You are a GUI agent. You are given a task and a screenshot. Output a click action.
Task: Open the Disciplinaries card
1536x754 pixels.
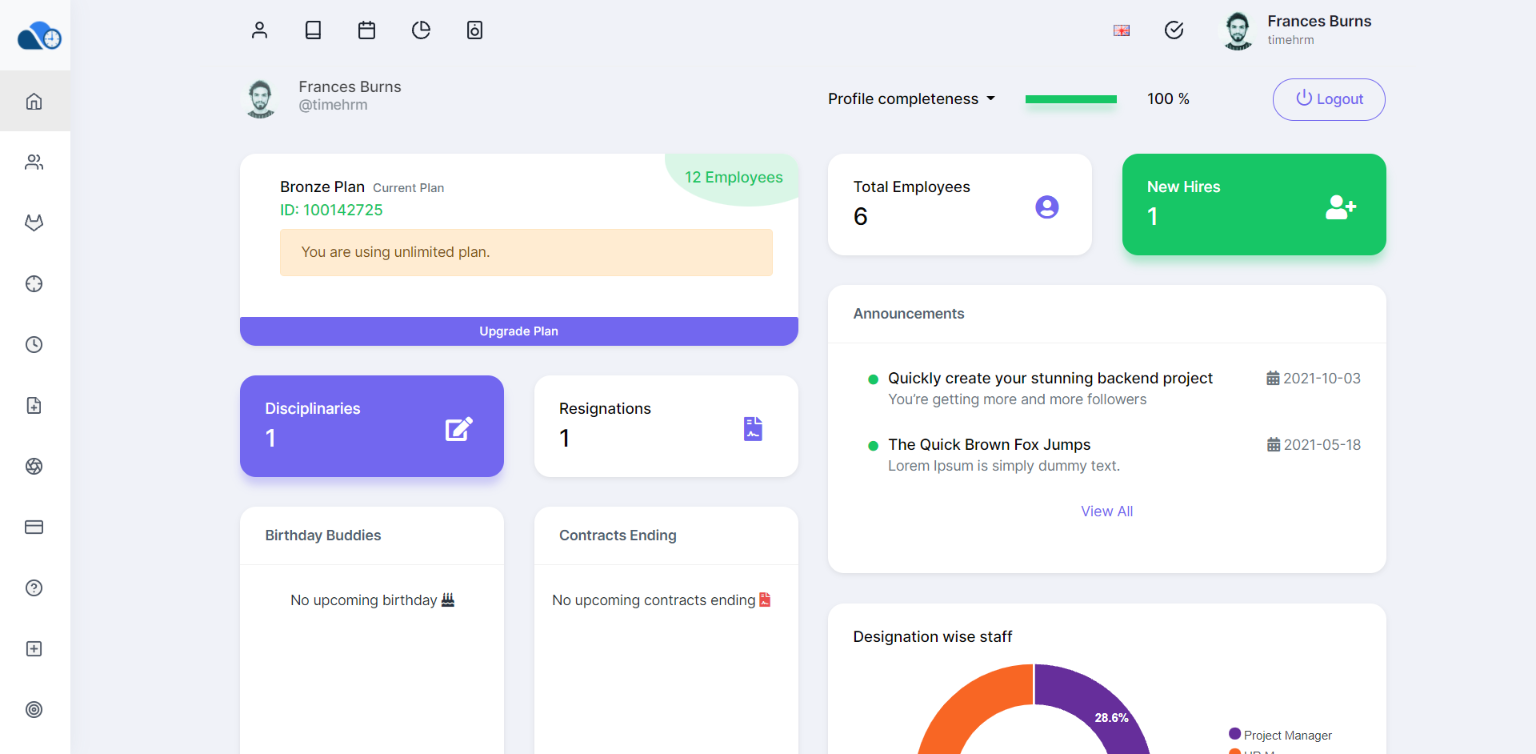click(372, 425)
